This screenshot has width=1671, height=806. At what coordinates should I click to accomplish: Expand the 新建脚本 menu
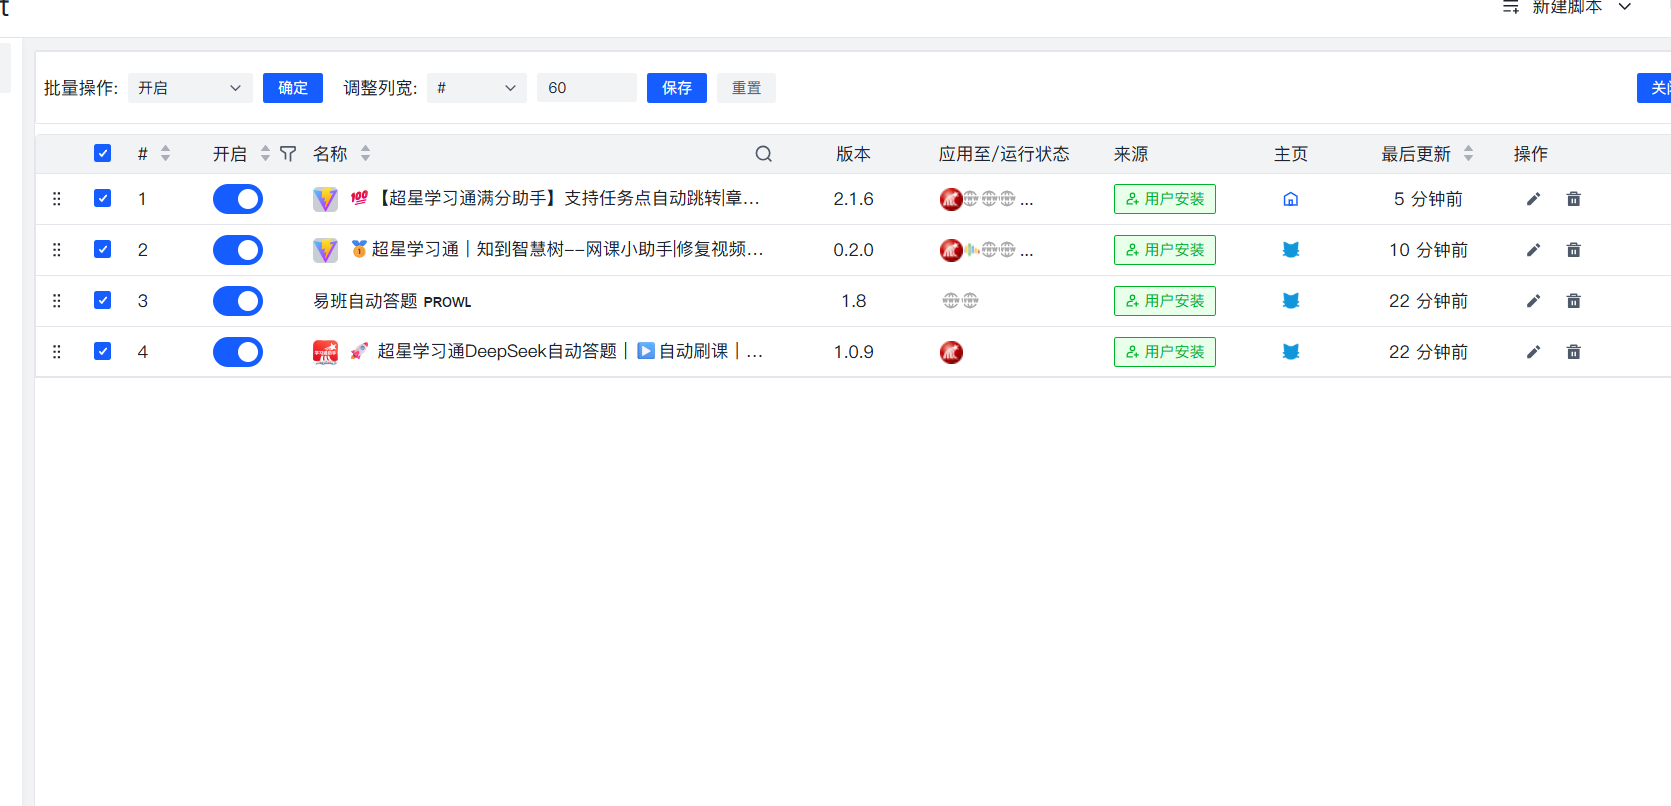tap(1567, 7)
